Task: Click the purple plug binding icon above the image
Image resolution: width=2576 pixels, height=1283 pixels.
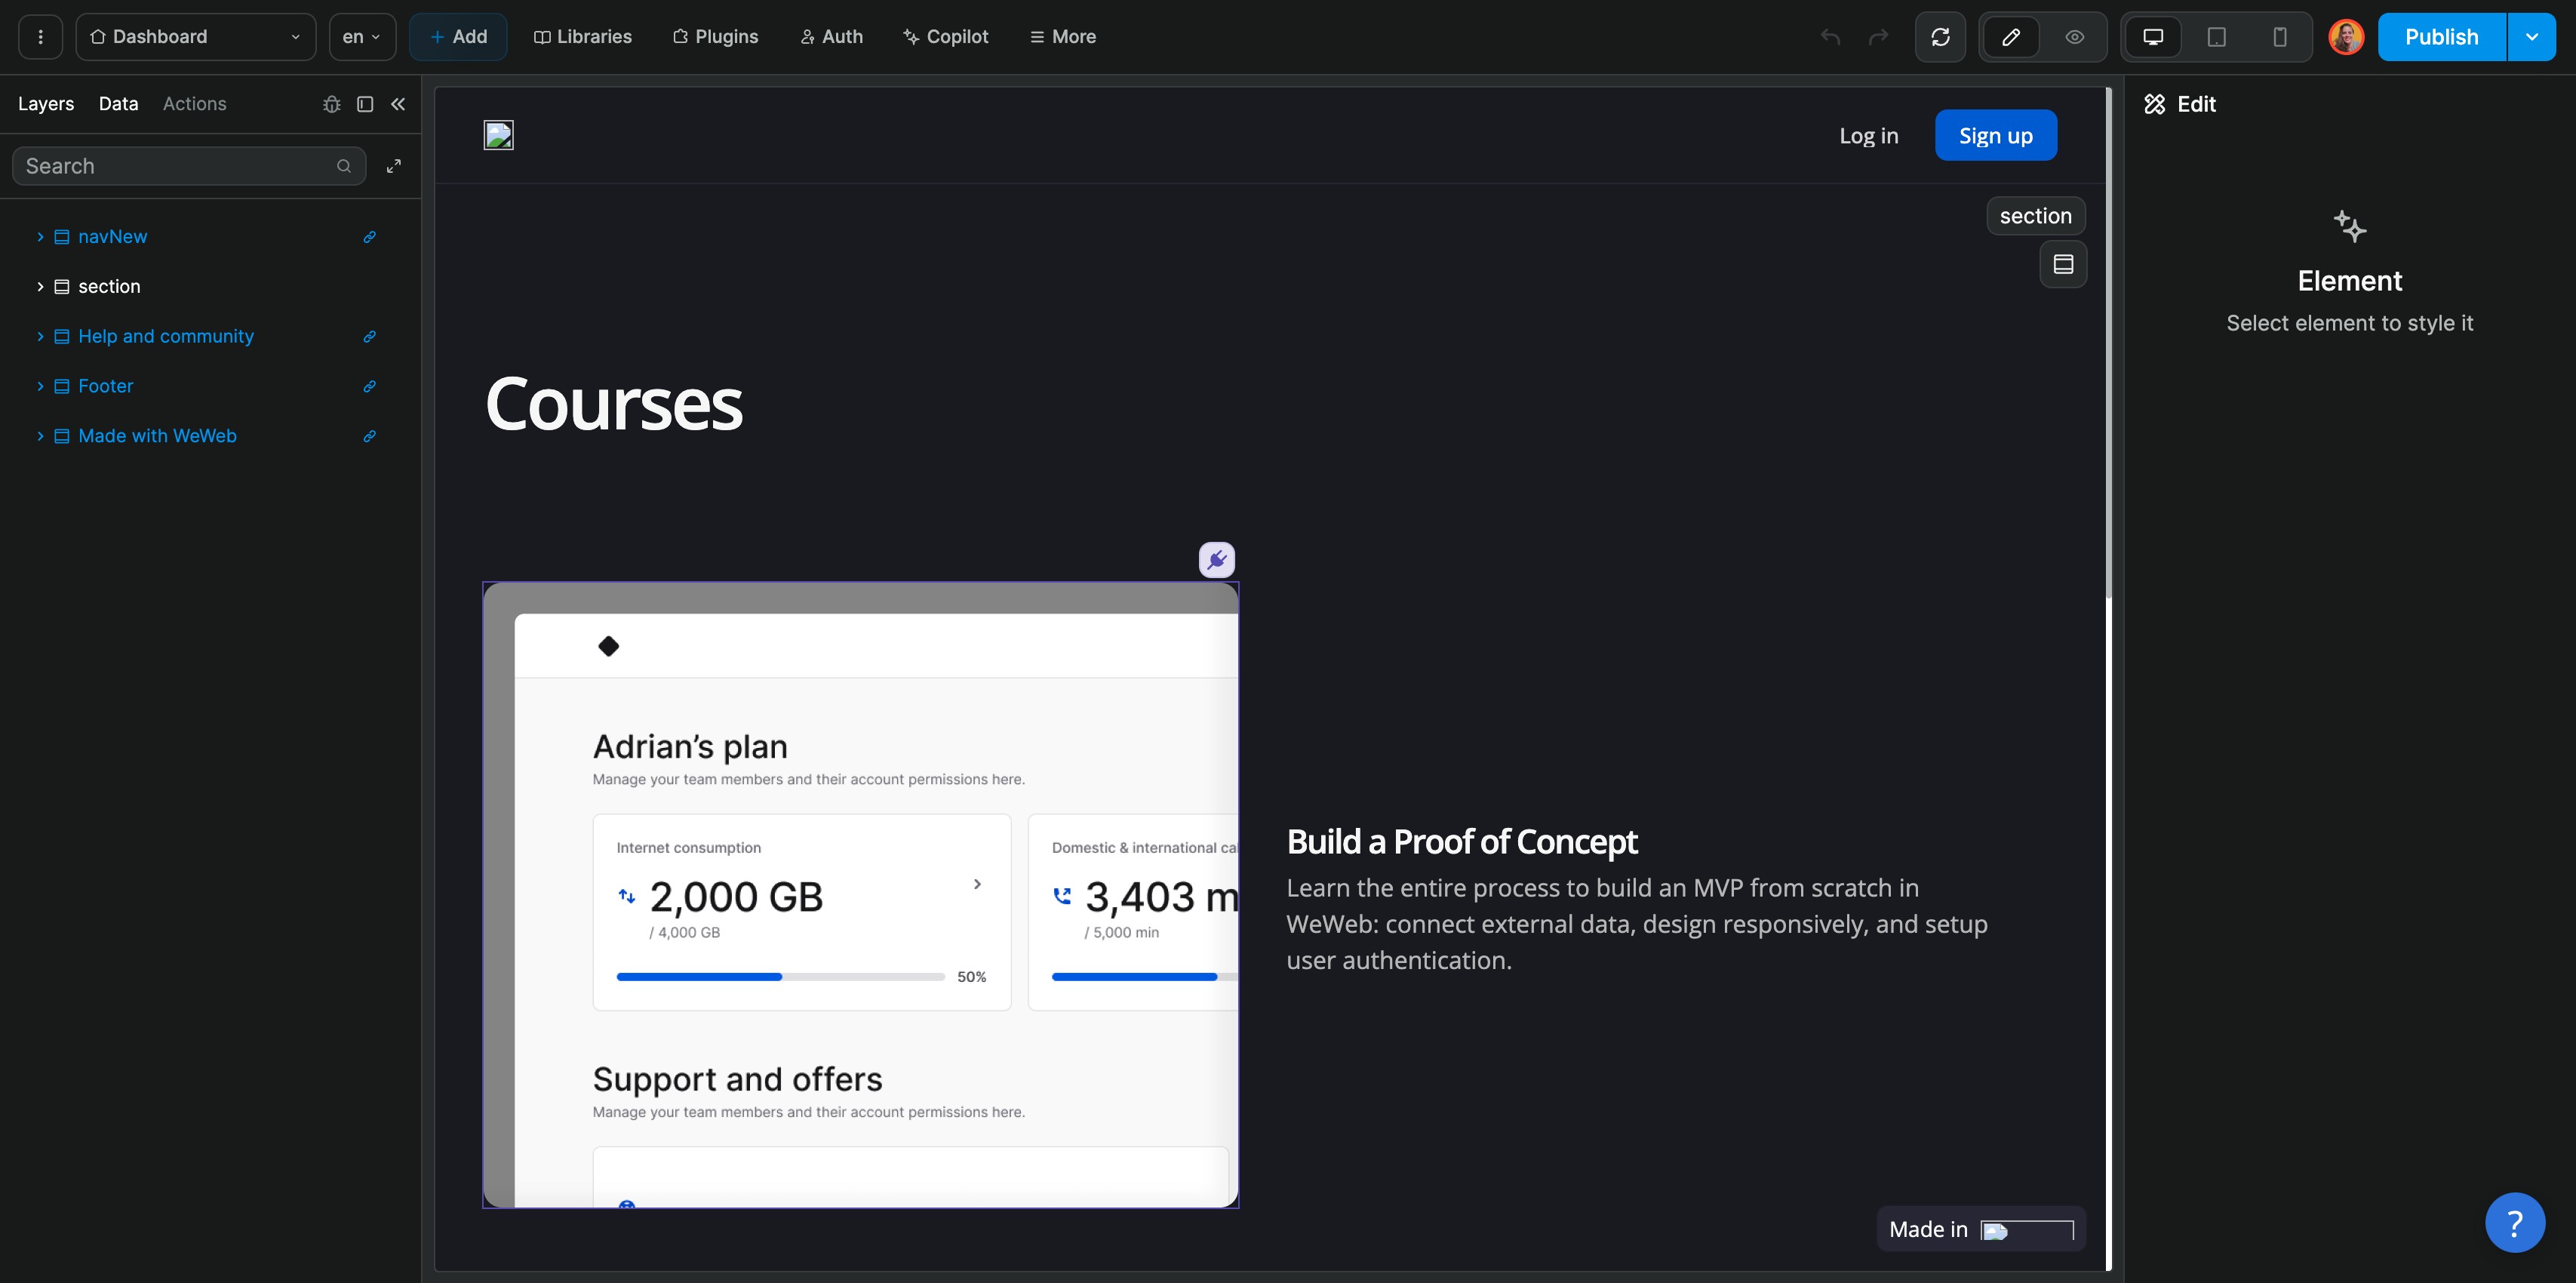Action: 1216,560
